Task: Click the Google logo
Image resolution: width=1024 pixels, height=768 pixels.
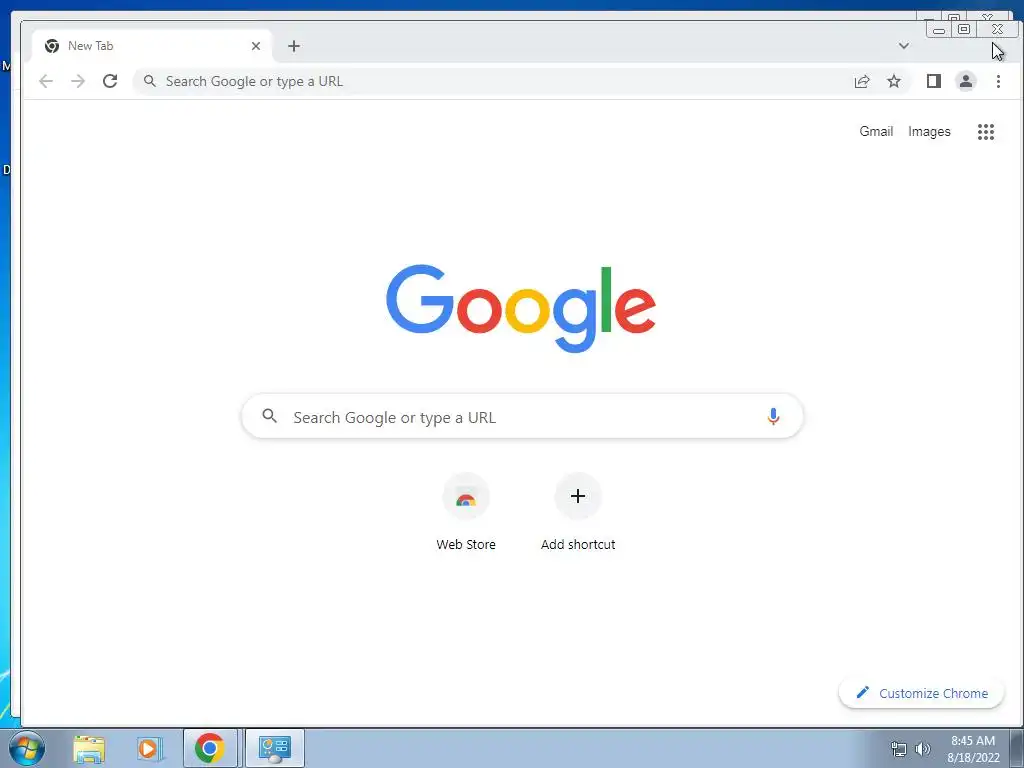Action: click(520, 308)
